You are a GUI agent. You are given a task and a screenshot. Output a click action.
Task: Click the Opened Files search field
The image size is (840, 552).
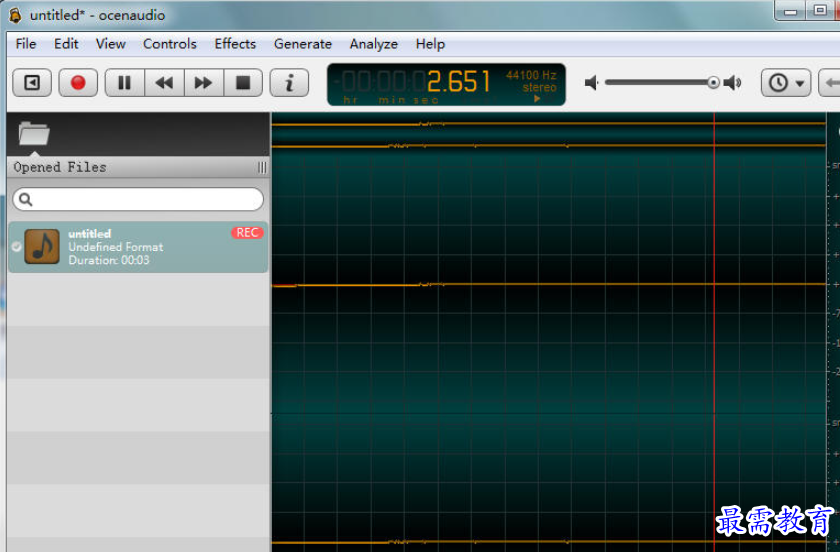click(139, 200)
